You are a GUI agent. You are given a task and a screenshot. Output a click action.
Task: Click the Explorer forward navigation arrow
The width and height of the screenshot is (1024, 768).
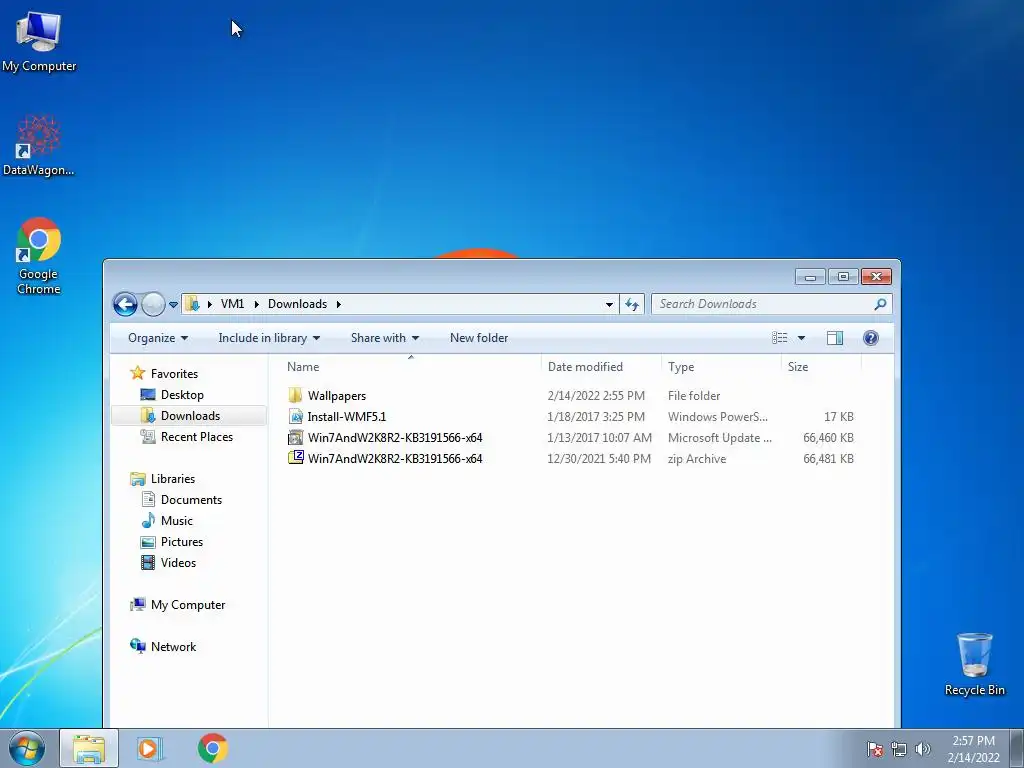pyautogui.click(x=153, y=304)
